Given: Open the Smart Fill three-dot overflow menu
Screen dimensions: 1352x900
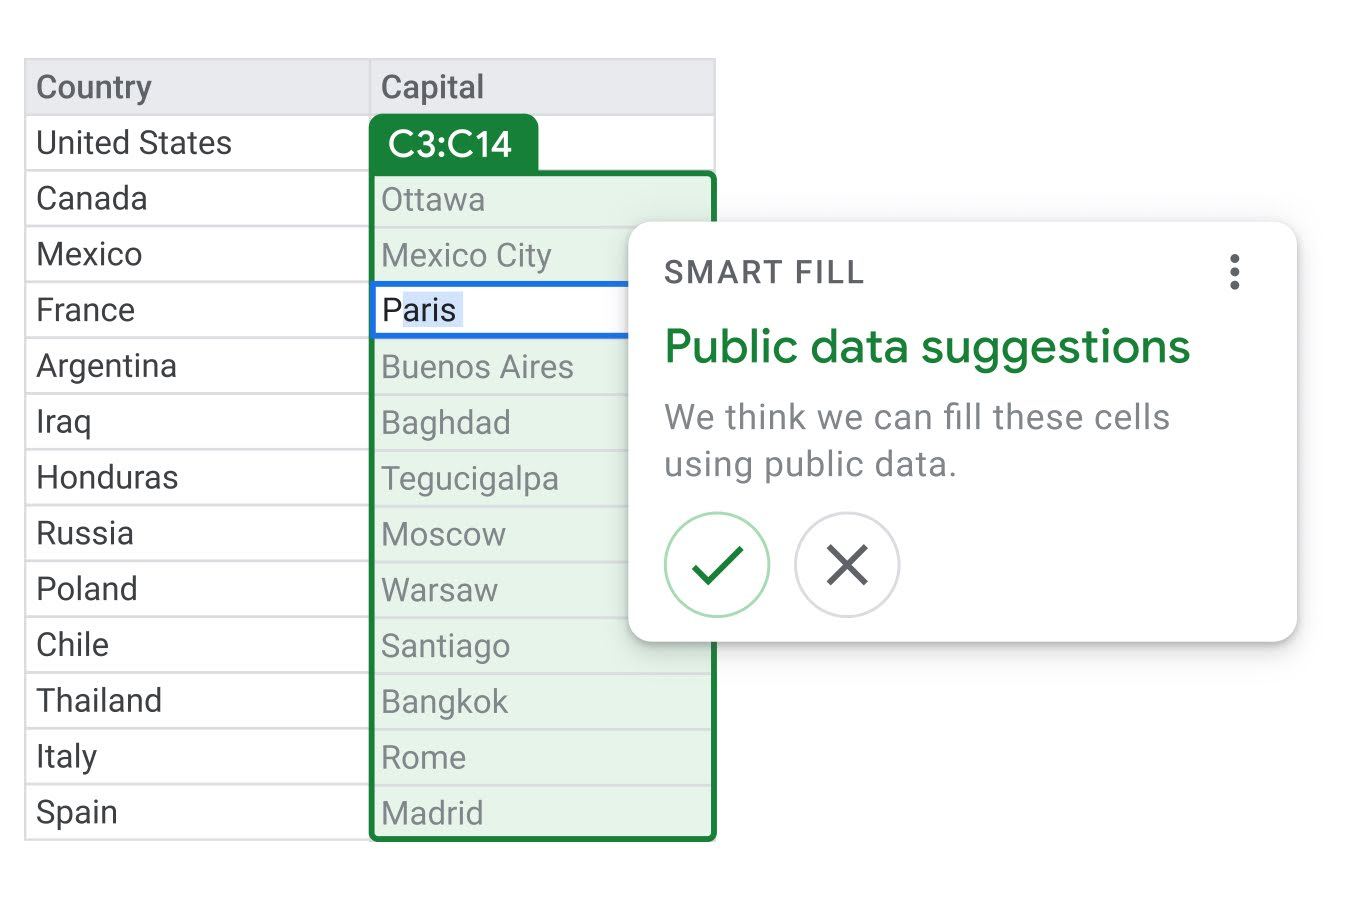Looking at the screenshot, I should tap(1234, 271).
